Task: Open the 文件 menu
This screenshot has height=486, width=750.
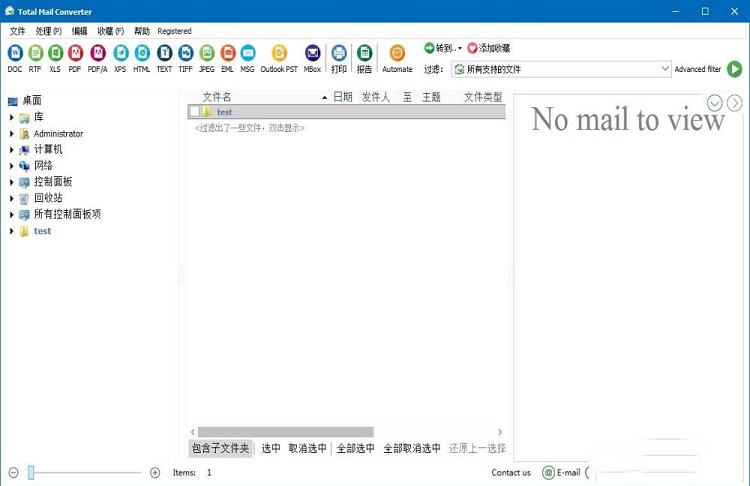Action: point(17,31)
